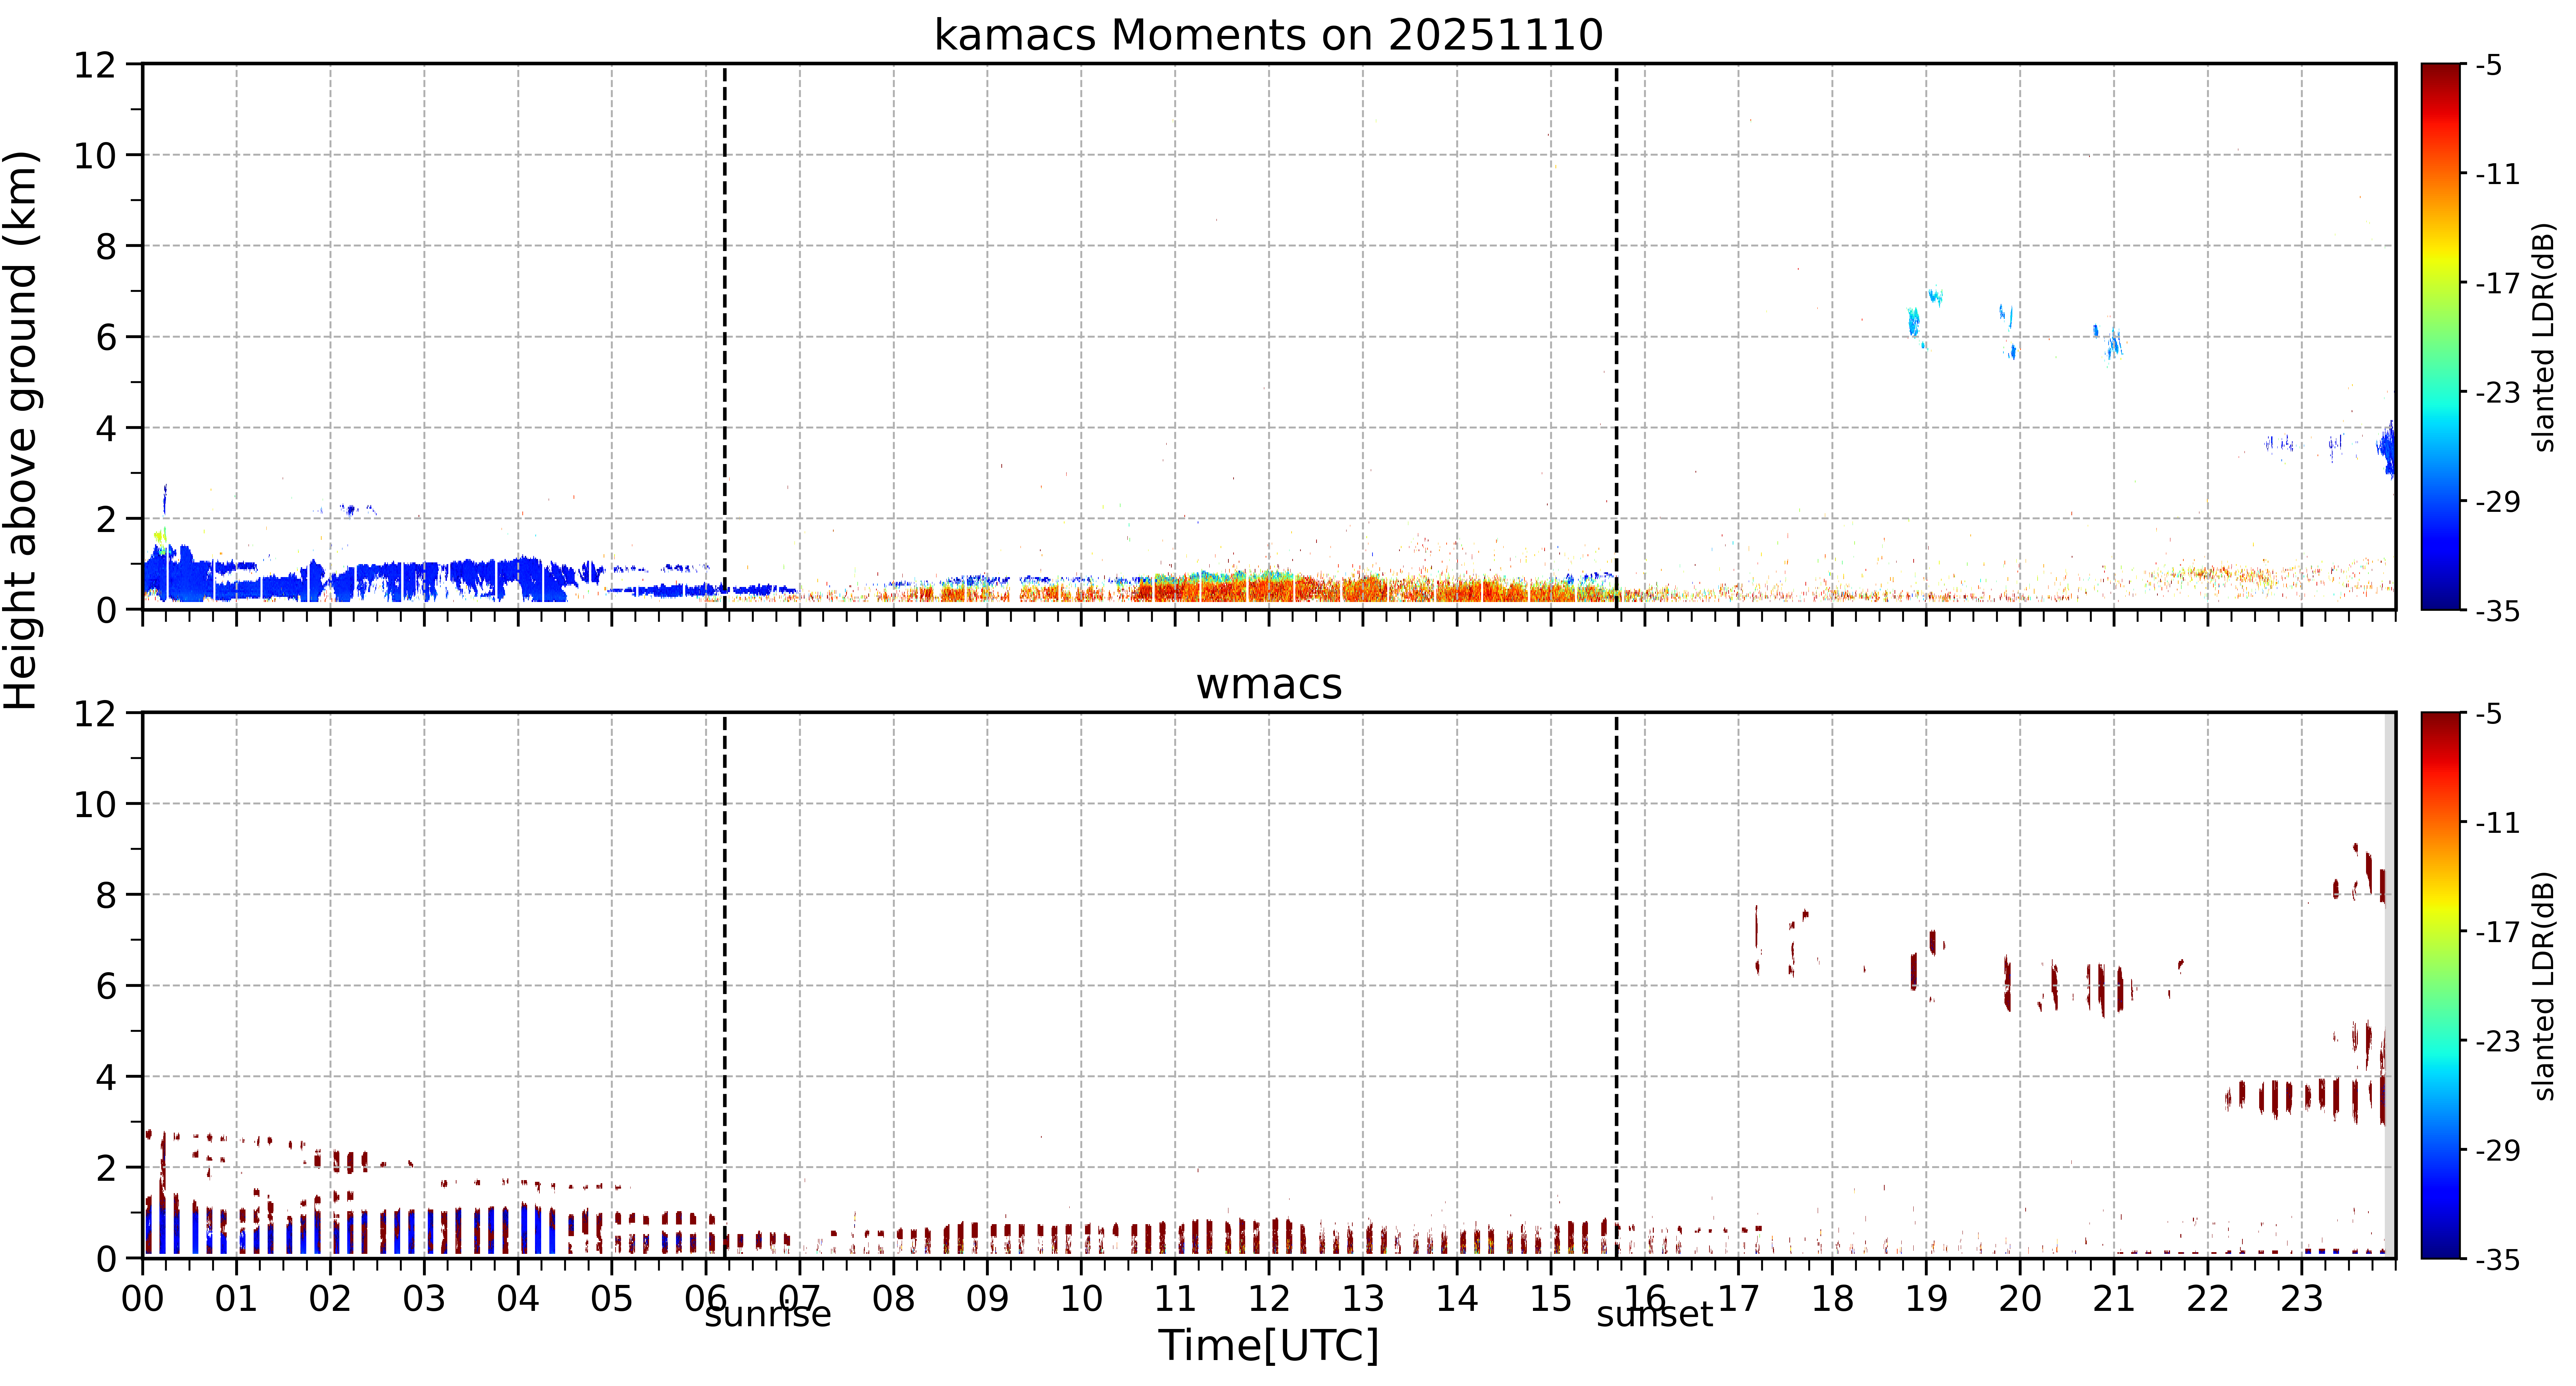Screen dimensions: 2576x1386
Task: Click the wmacs panel LDR color bar
Action: [x=2441, y=985]
